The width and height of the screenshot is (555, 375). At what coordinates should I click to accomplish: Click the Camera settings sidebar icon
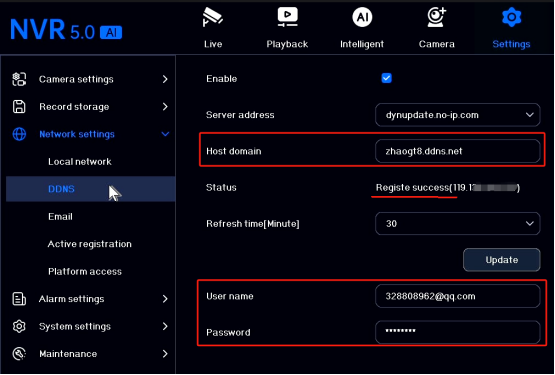pyautogui.click(x=19, y=79)
